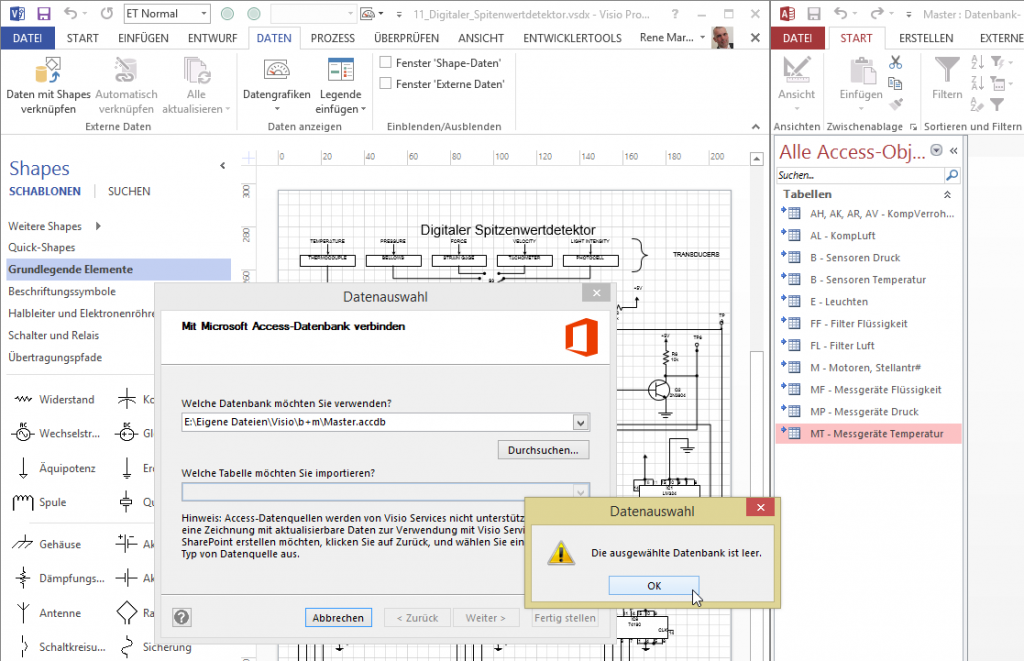Confirm the empty database warning with OK
Image resolution: width=1024 pixels, height=661 pixels.
pyautogui.click(x=653, y=585)
